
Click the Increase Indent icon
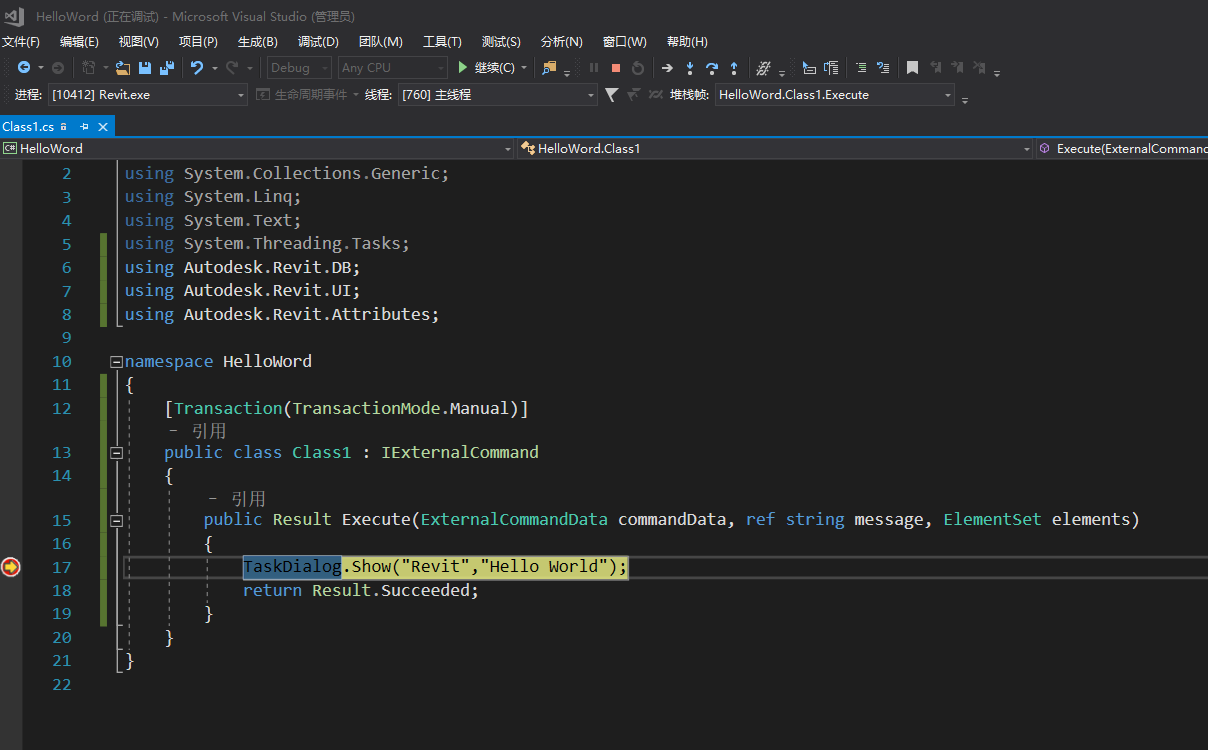(x=861, y=68)
